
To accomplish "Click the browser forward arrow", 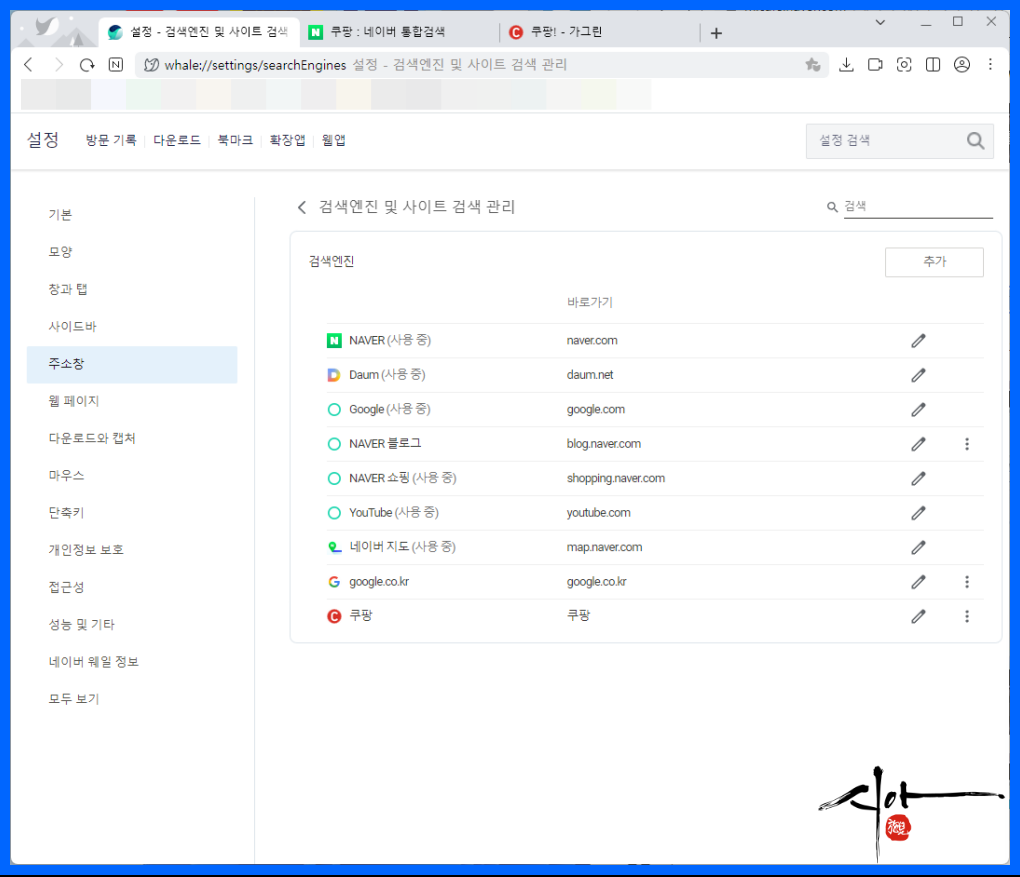I will tap(59, 64).
